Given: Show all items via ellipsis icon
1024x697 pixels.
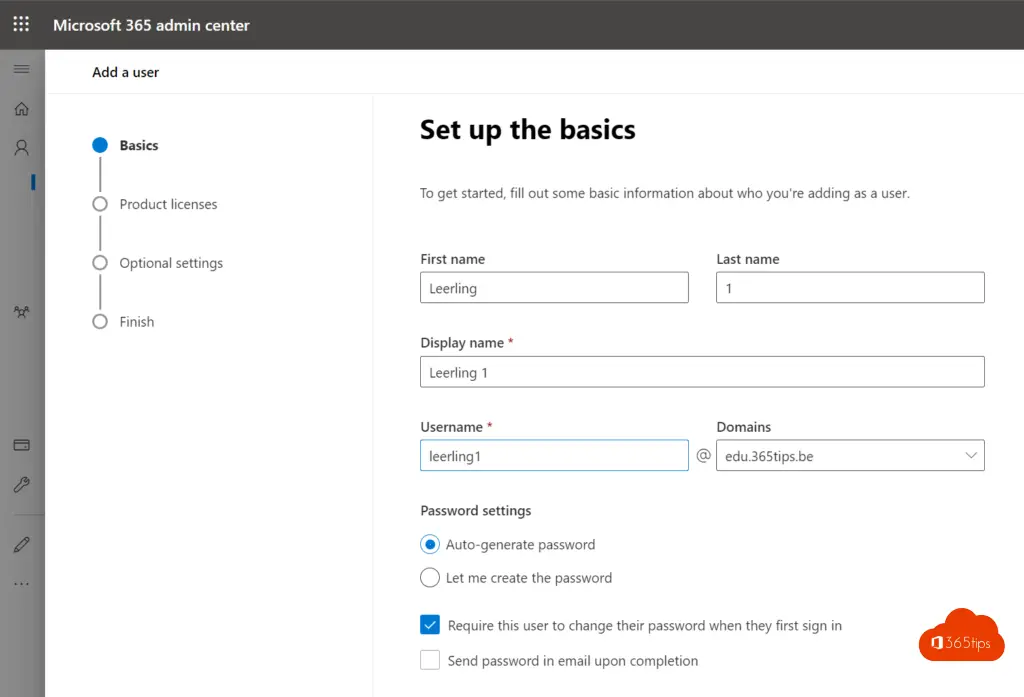Looking at the screenshot, I should point(22,584).
